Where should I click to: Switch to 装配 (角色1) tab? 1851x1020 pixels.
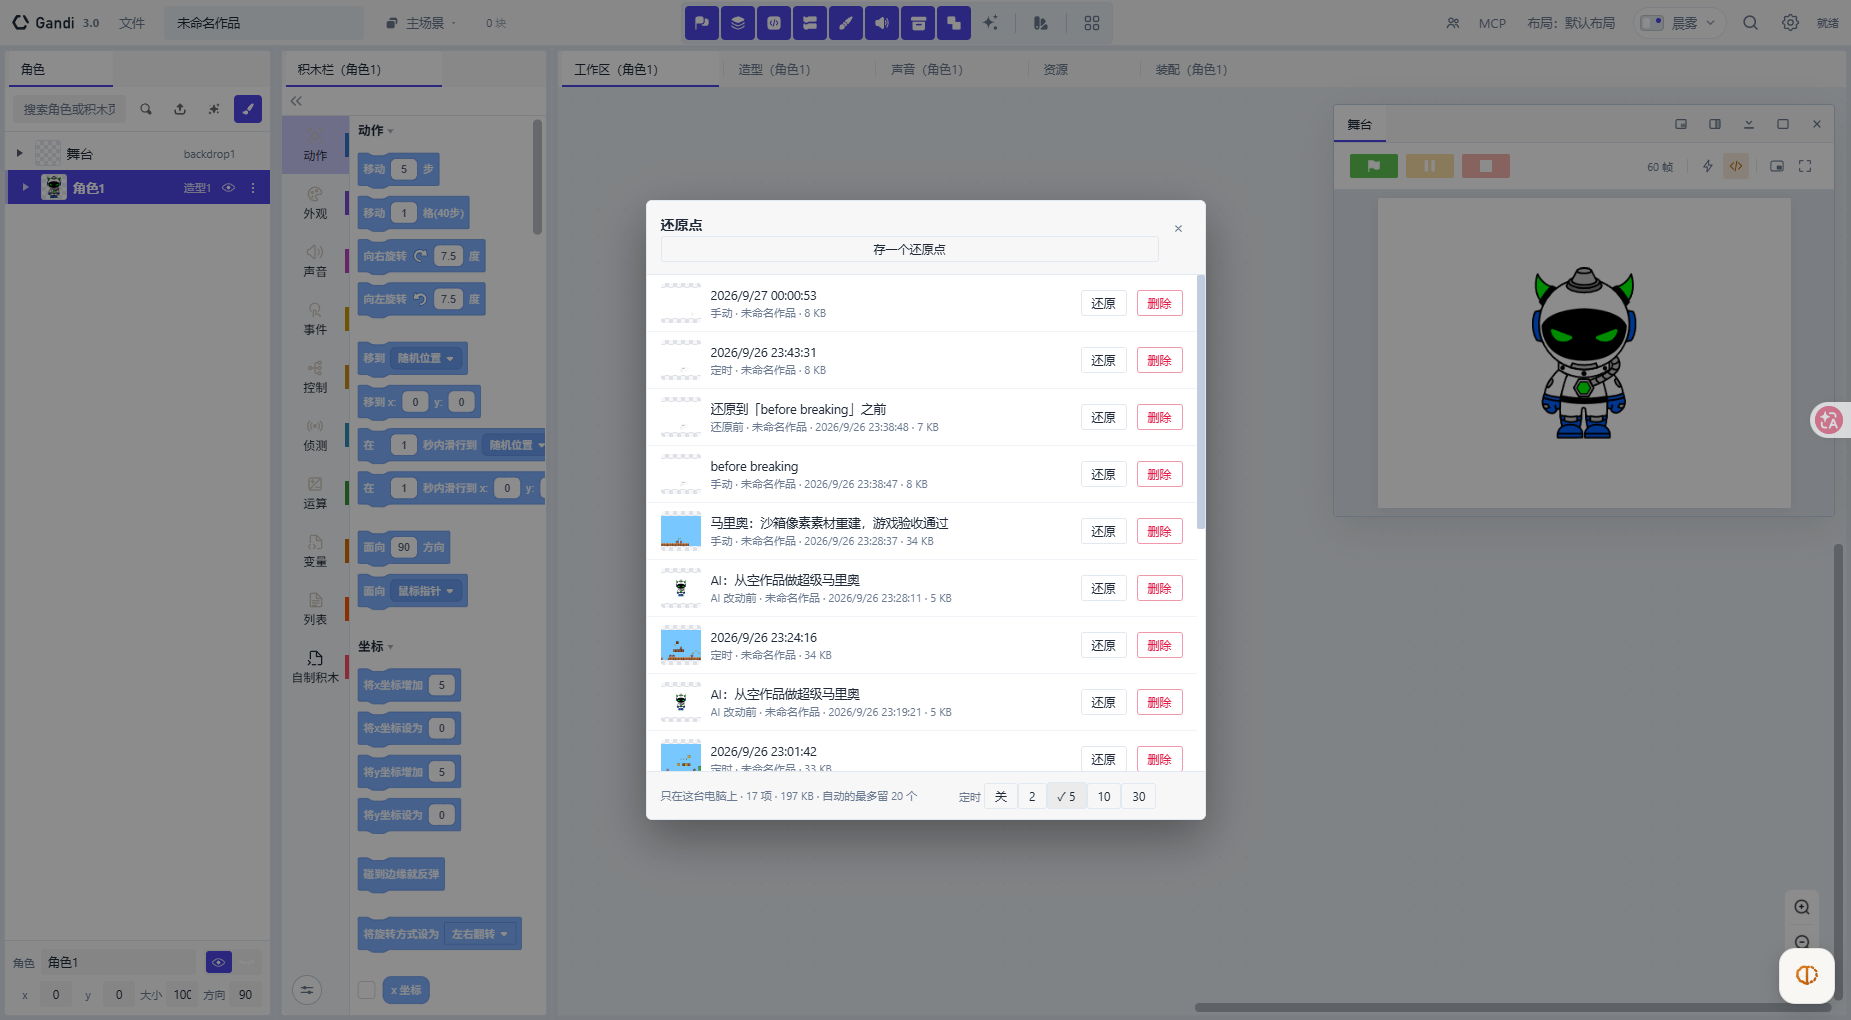tap(1191, 69)
